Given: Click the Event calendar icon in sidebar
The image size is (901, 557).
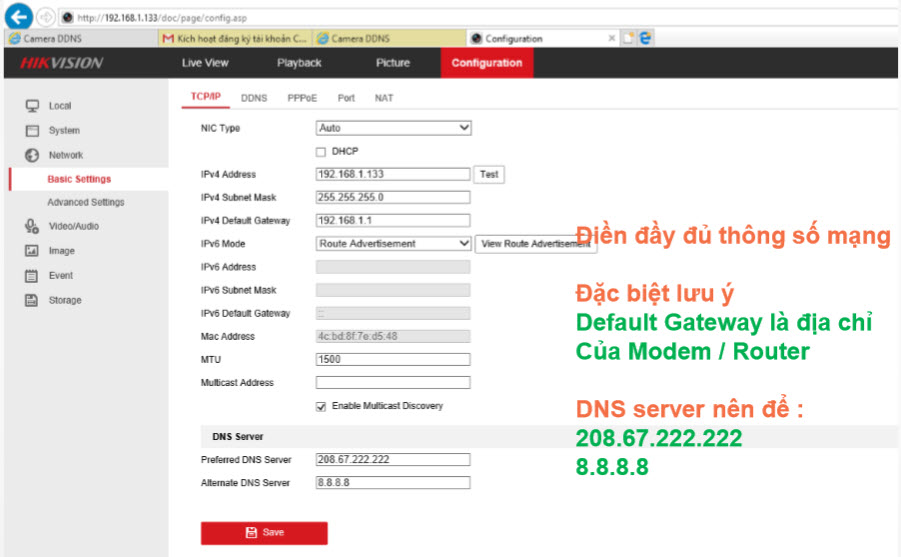Looking at the screenshot, I should coord(32,276).
